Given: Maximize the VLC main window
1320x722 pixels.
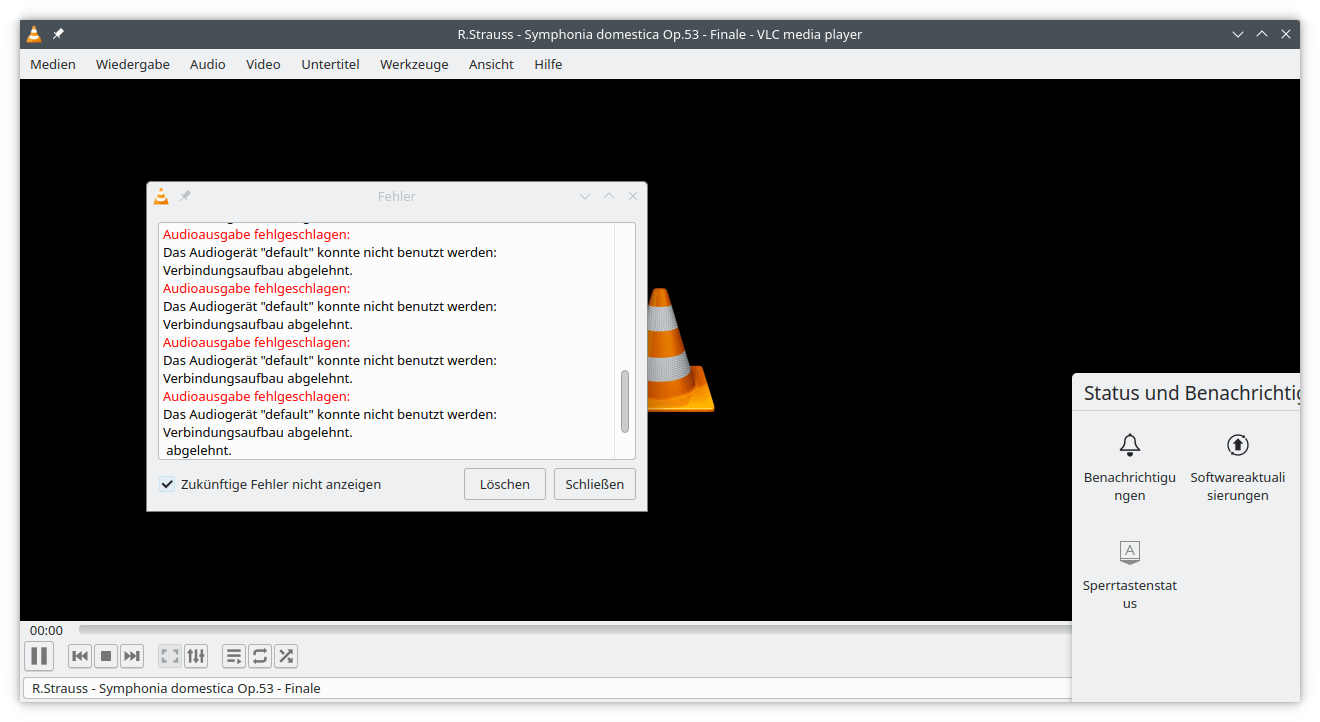Looking at the screenshot, I should (x=1262, y=34).
